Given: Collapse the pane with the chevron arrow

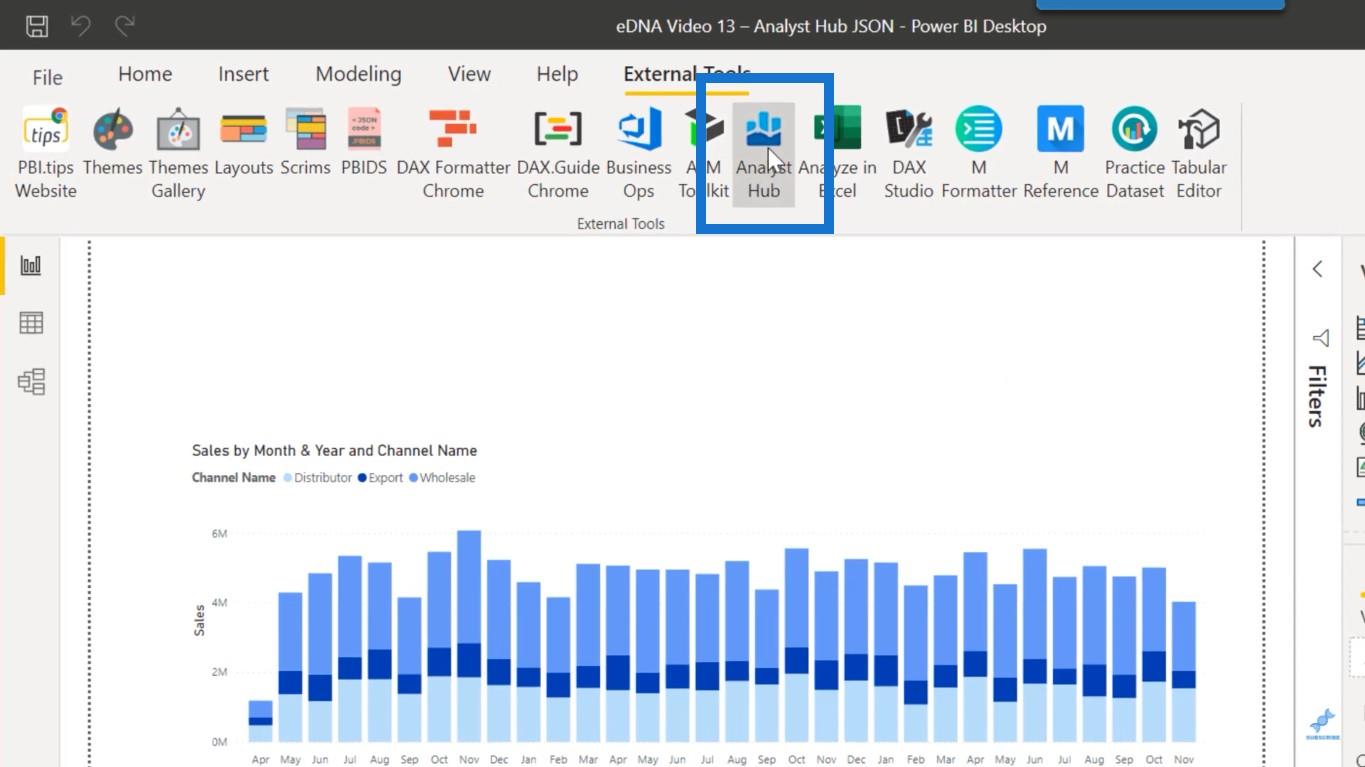Looking at the screenshot, I should (1318, 268).
